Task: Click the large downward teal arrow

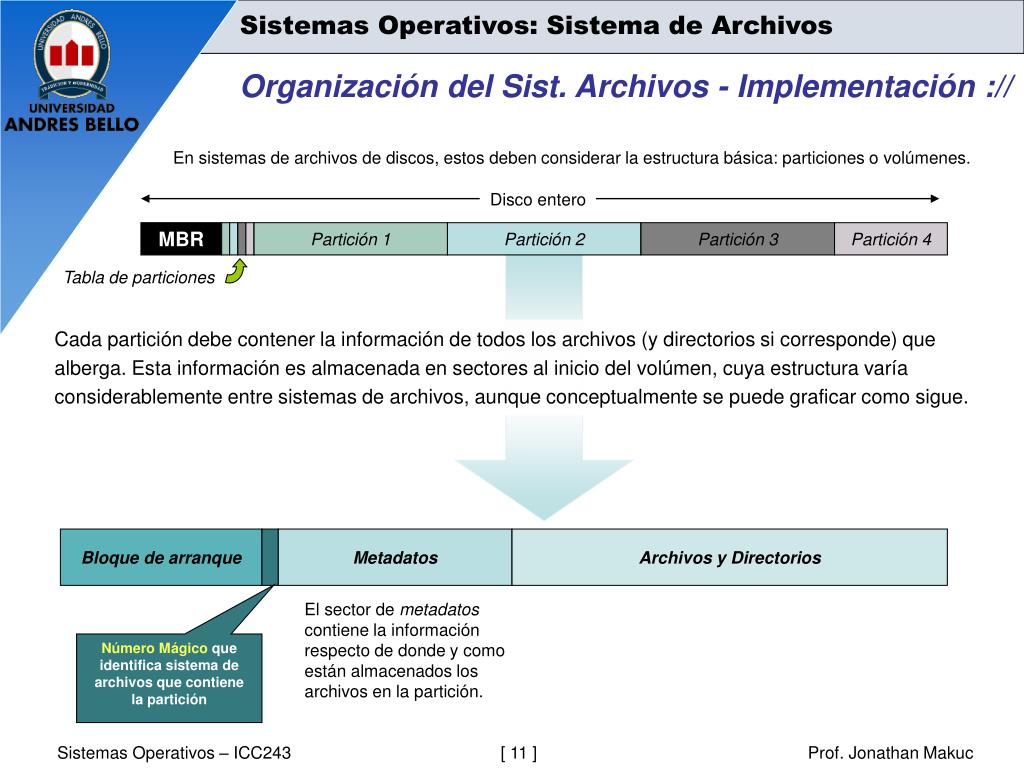Action: click(x=544, y=468)
